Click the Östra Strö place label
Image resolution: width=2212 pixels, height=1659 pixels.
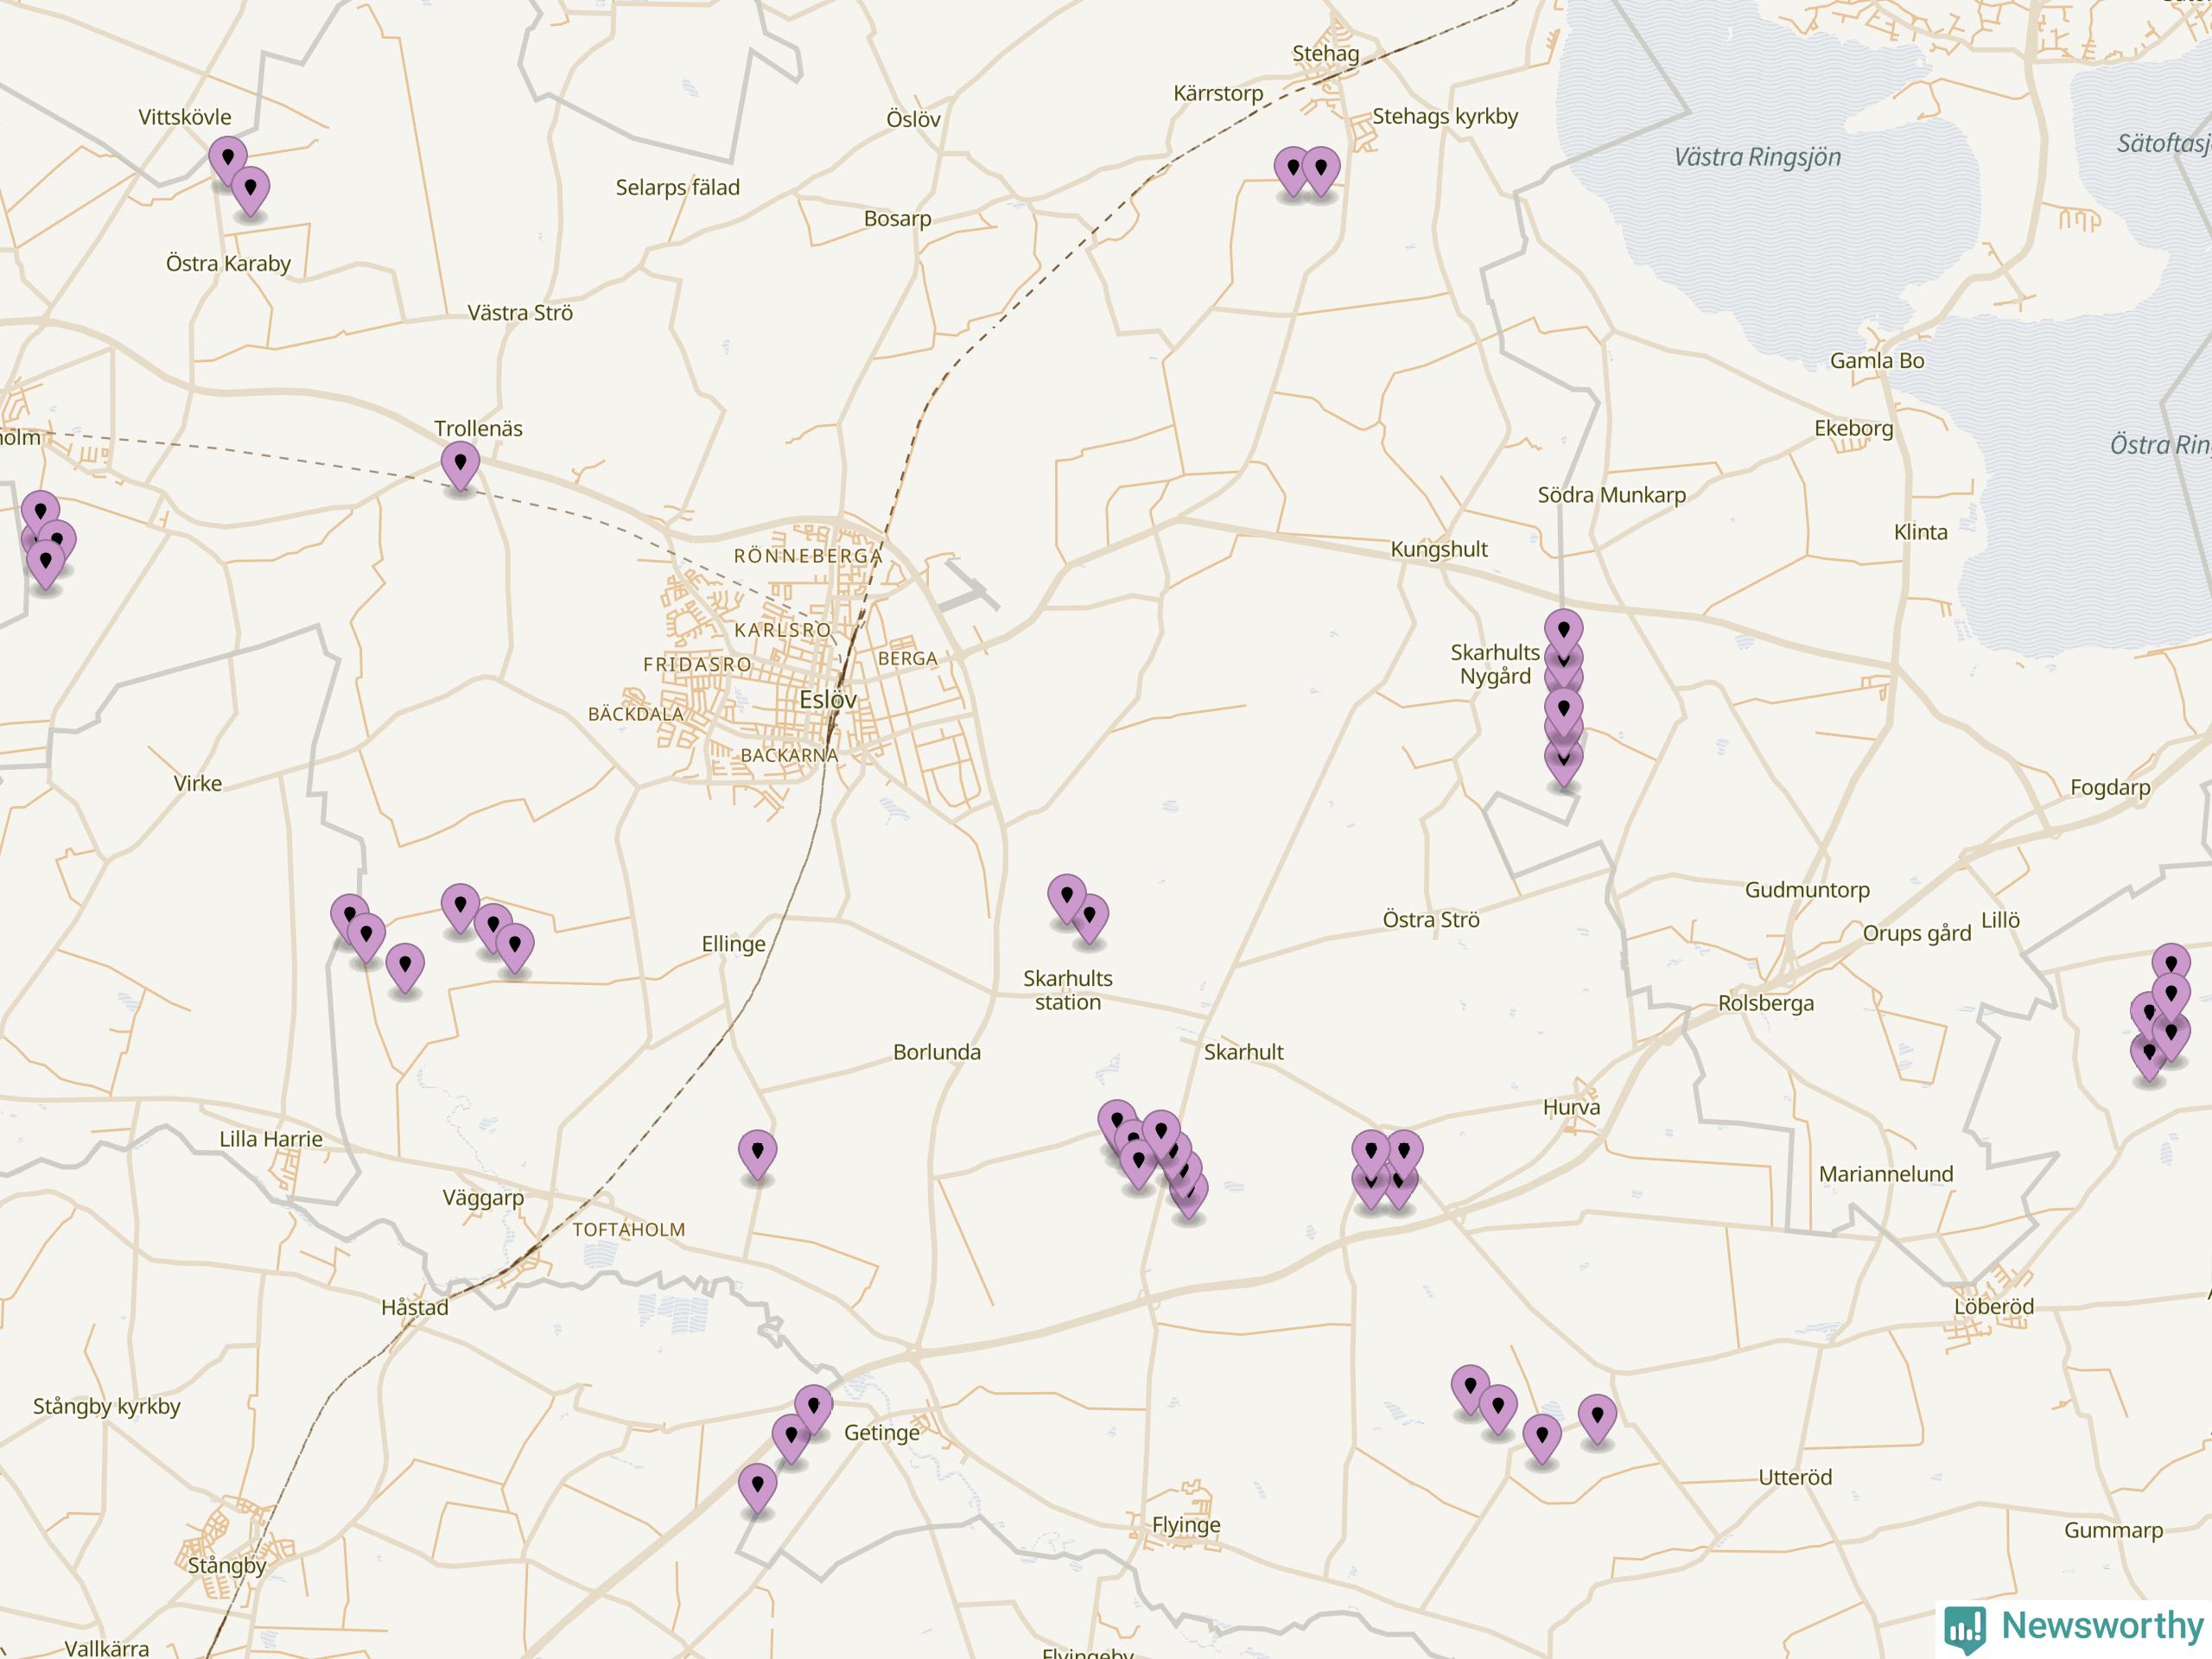(x=1431, y=920)
